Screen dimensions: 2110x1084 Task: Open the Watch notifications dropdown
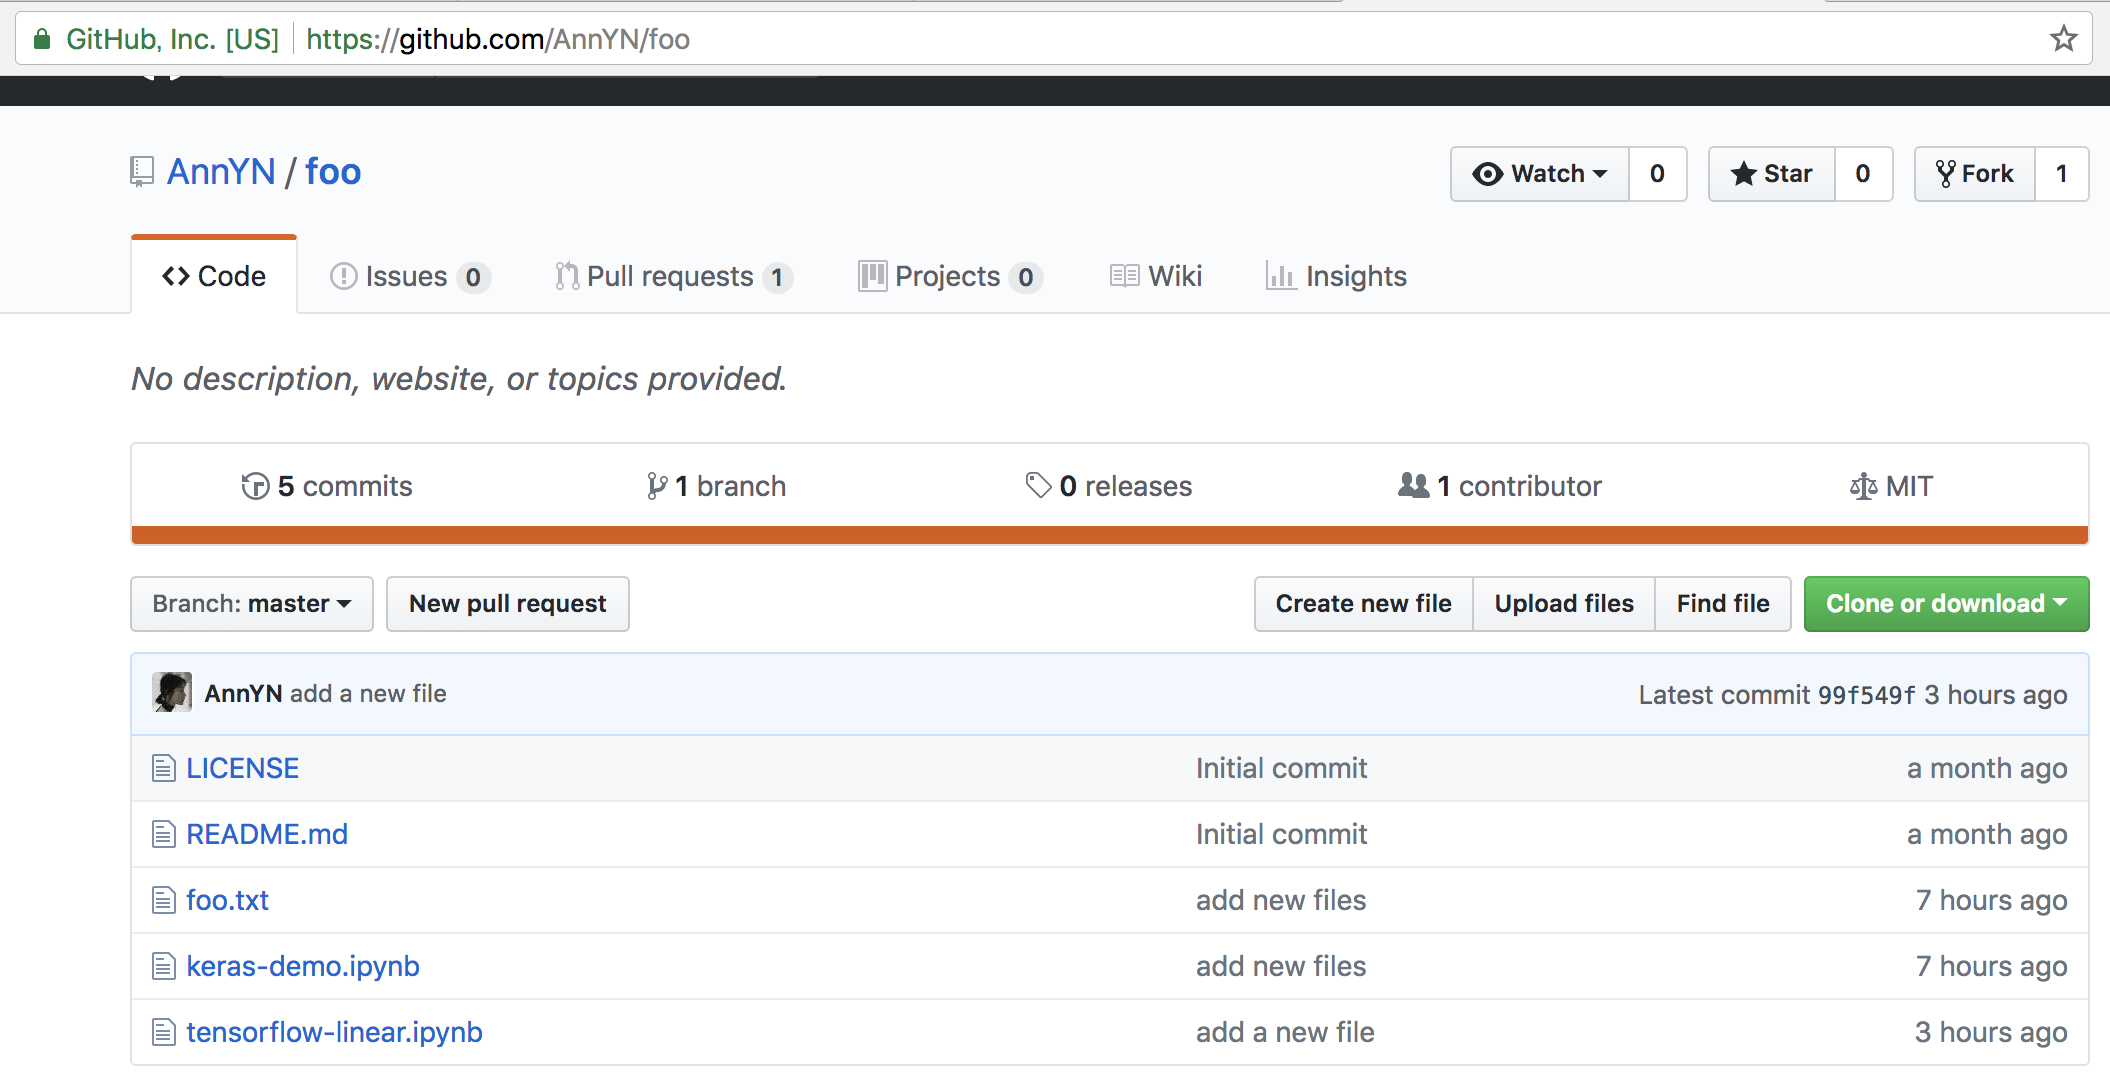(x=1540, y=174)
